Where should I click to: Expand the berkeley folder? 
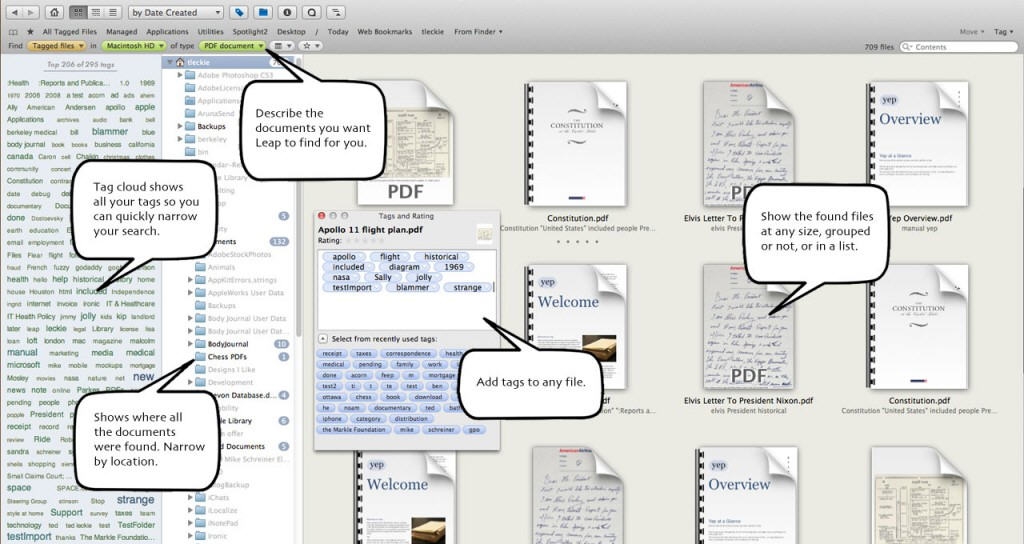click(x=180, y=139)
